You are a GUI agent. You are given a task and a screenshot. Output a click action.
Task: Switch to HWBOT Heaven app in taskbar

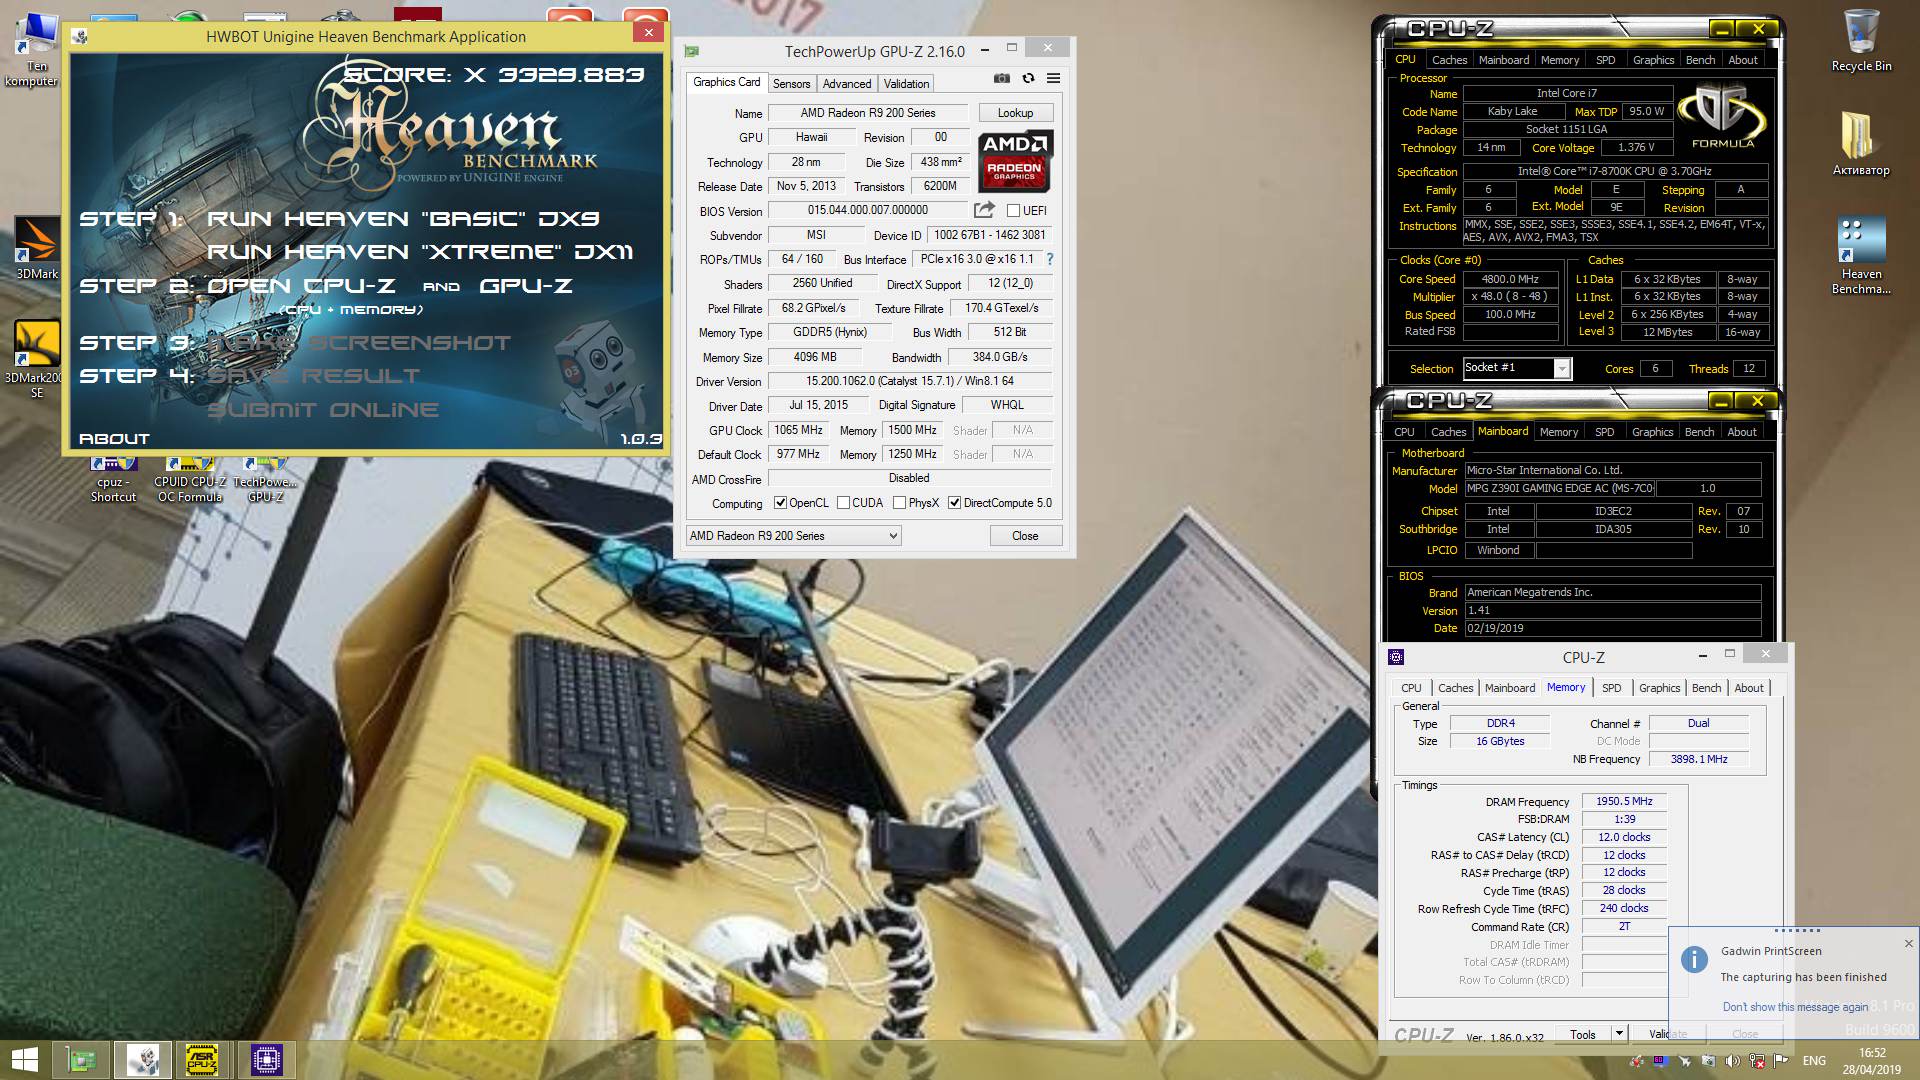point(142,1059)
